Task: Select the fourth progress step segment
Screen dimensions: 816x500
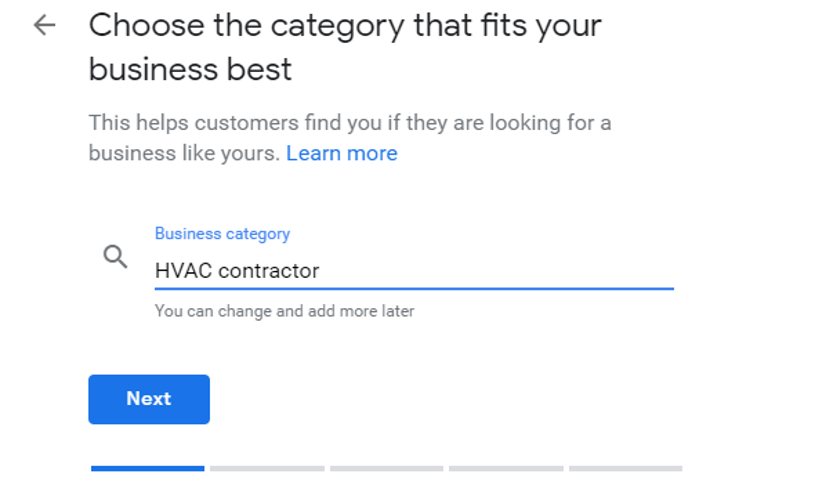Action: tap(506, 469)
